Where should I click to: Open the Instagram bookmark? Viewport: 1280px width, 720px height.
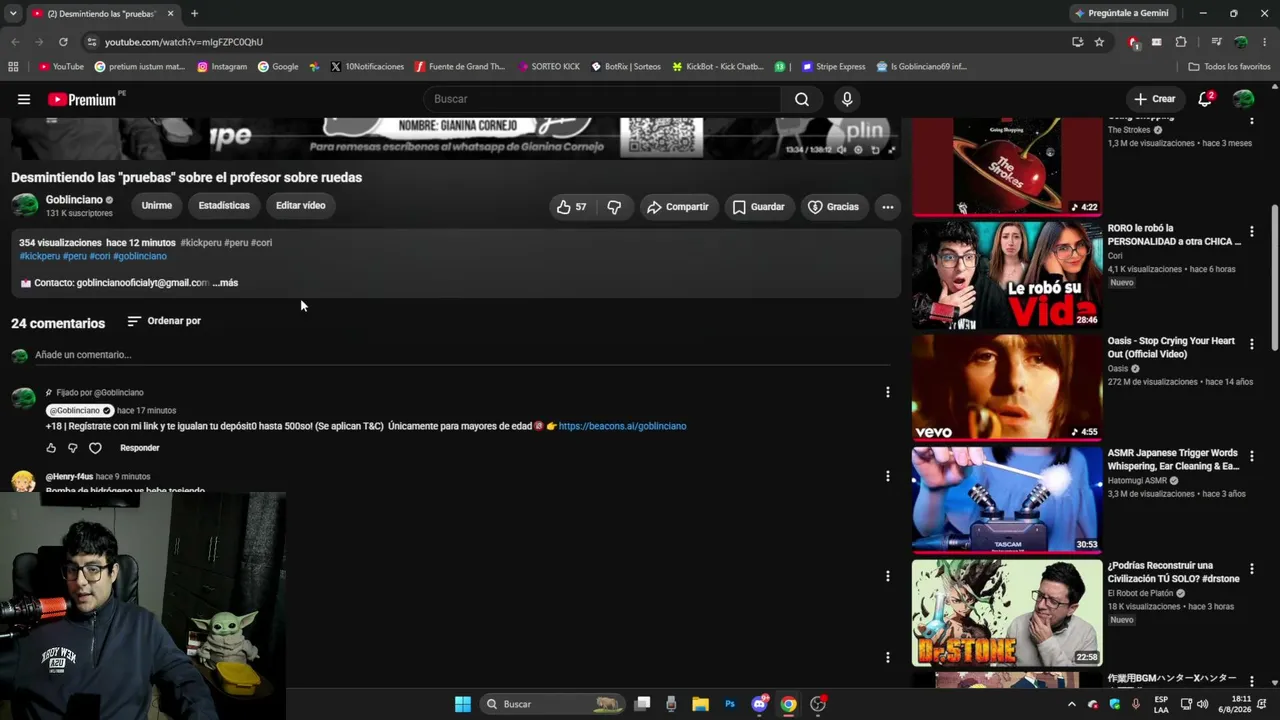coord(222,67)
